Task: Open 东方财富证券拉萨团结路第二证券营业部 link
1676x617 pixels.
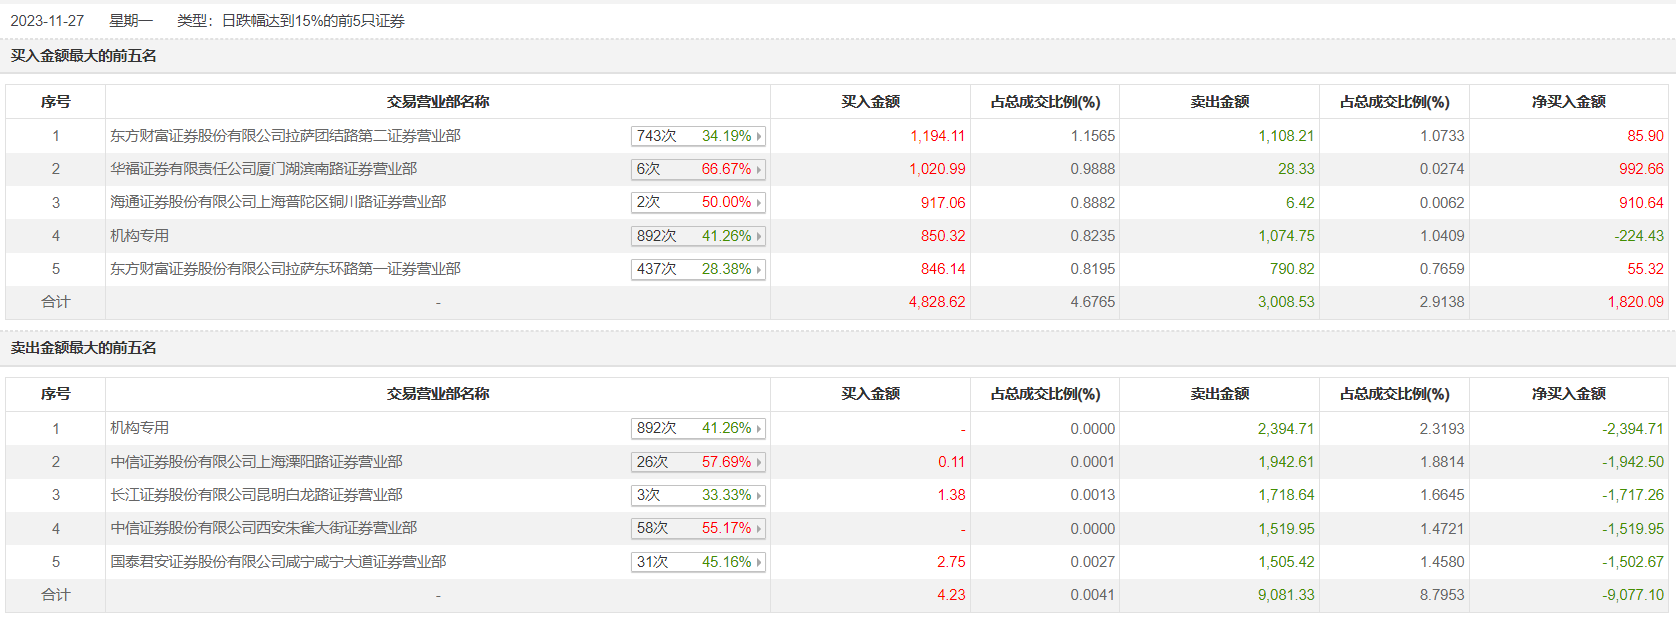Action: point(285,136)
